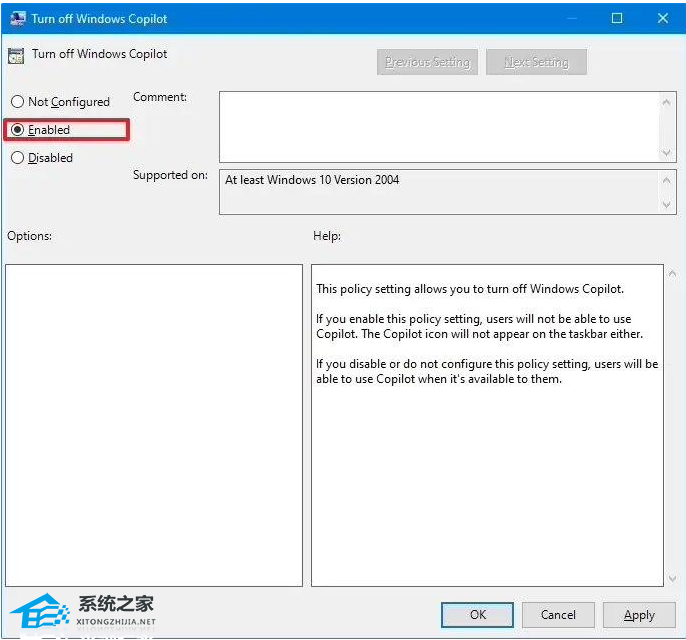Click inside the Comment text box
The image size is (686, 640).
(x=439, y=127)
